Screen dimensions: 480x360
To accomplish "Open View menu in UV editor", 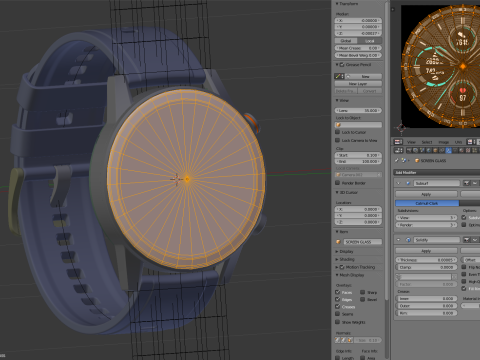I will [x=411, y=142].
